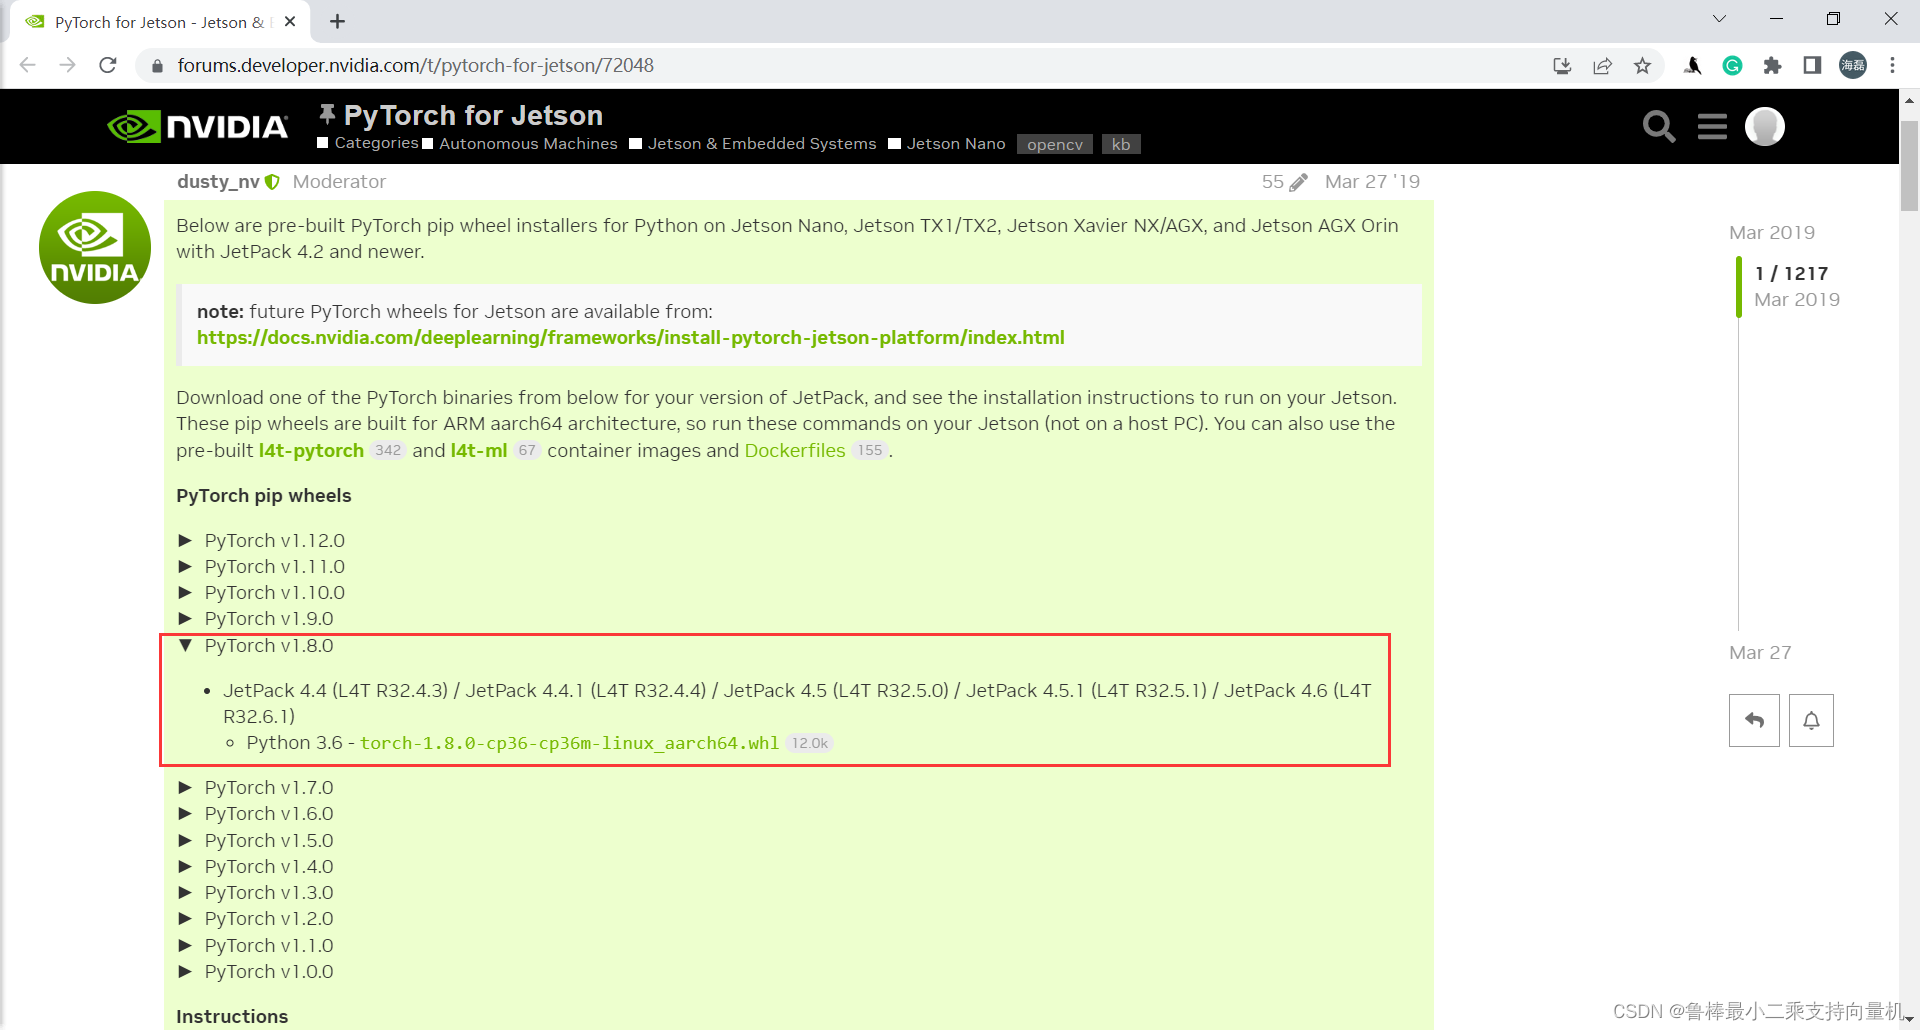This screenshot has width=1920, height=1030.
Task: Click the browser Forward arrow
Action: coord(67,65)
